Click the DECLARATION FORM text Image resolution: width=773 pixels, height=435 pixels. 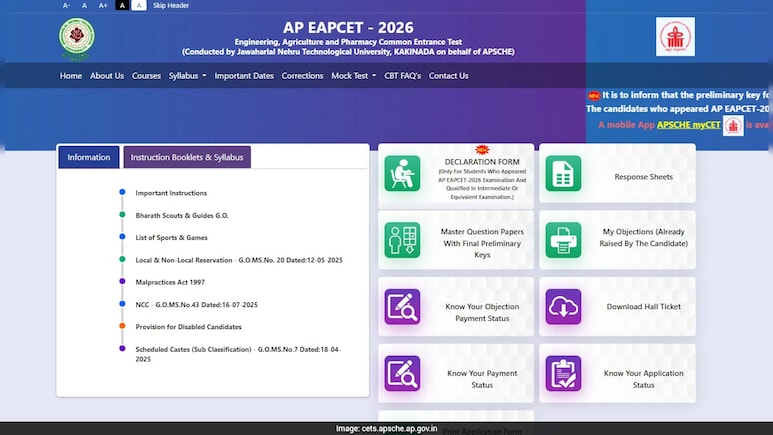click(x=482, y=162)
